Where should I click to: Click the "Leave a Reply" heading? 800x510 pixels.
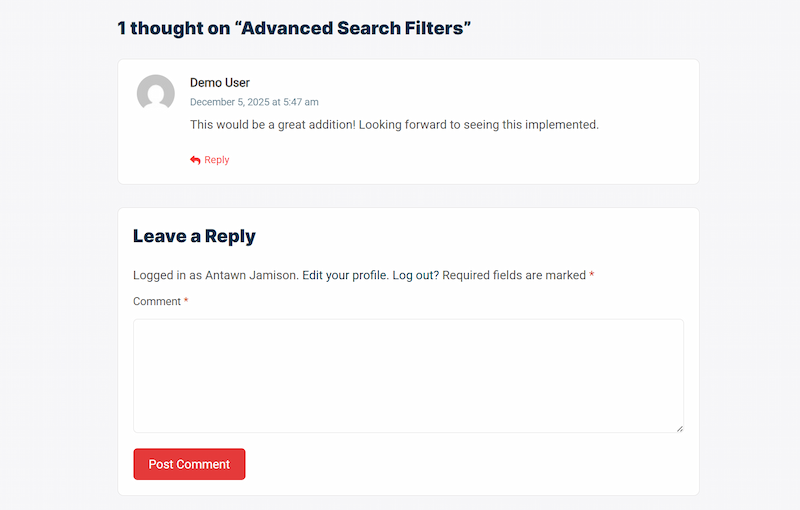click(194, 237)
